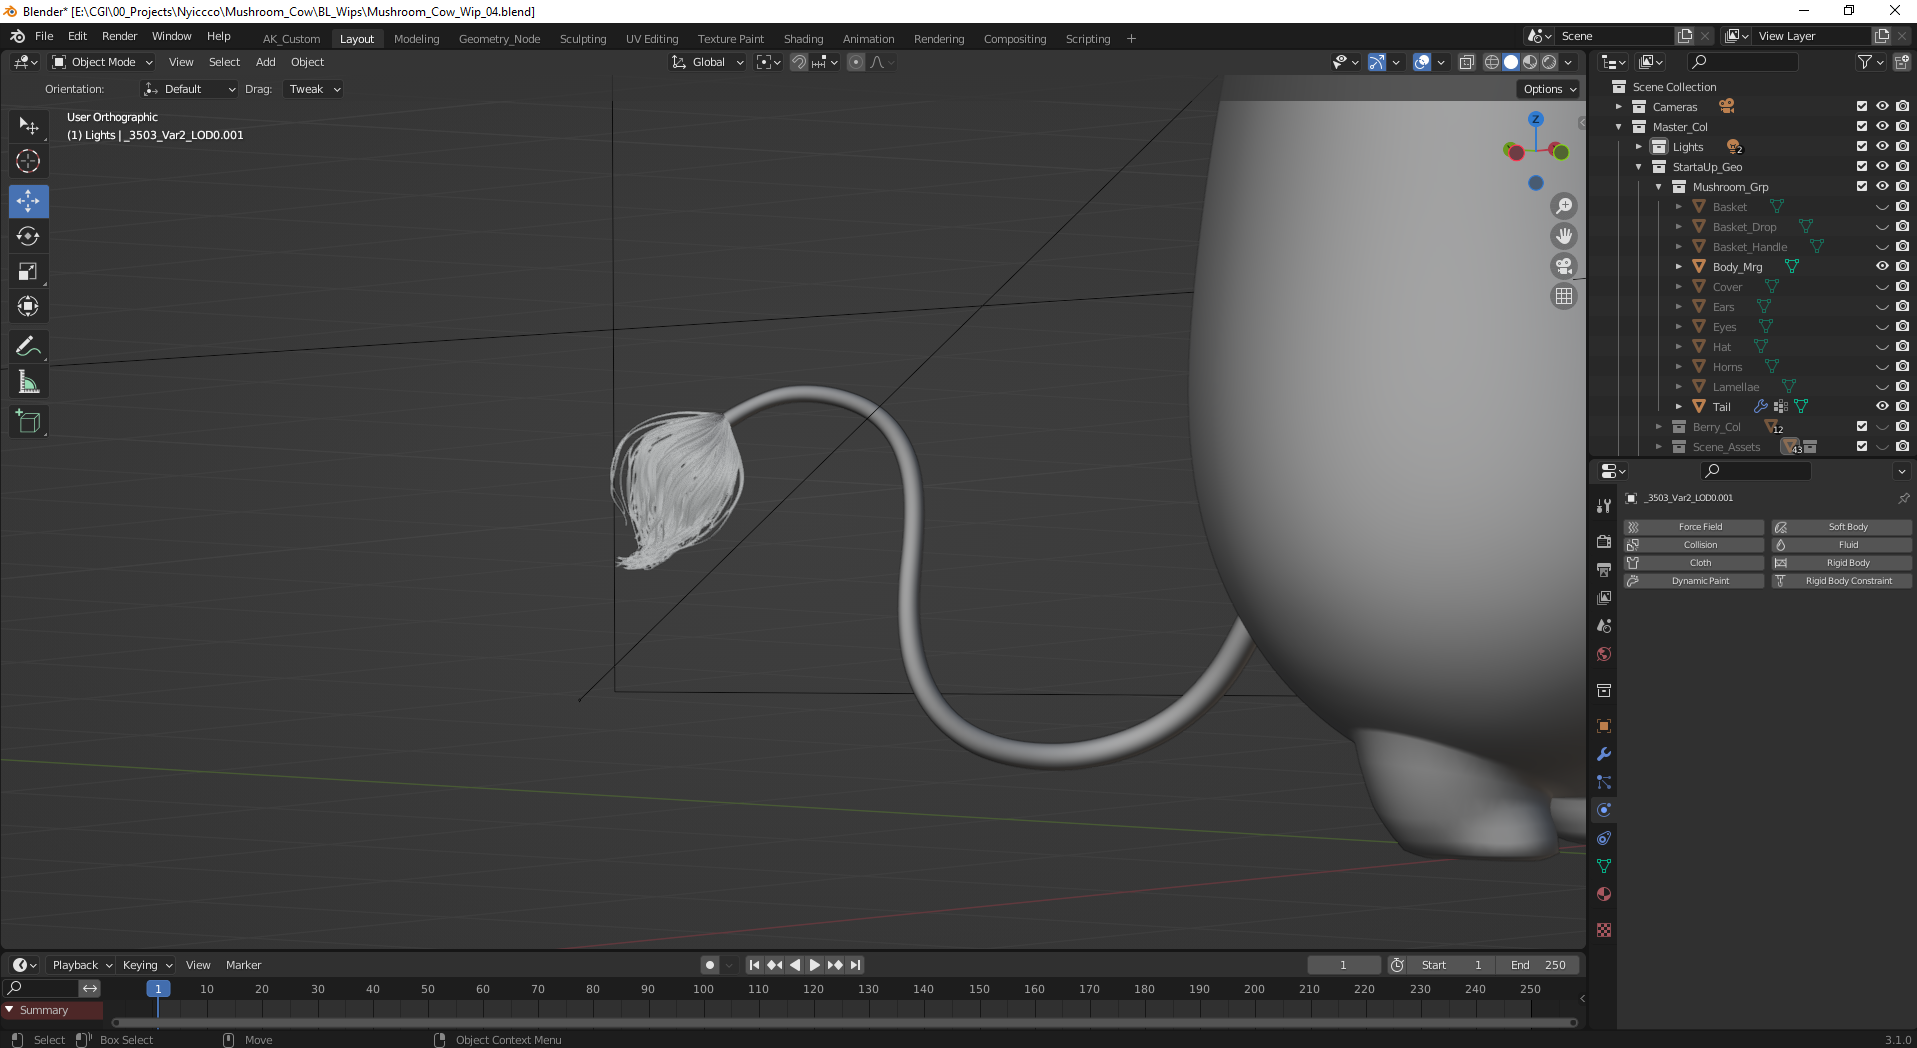Screen dimensions: 1917x1048
Task: Open the viewport shading options dropdown arrow
Action: pos(1569,62)
